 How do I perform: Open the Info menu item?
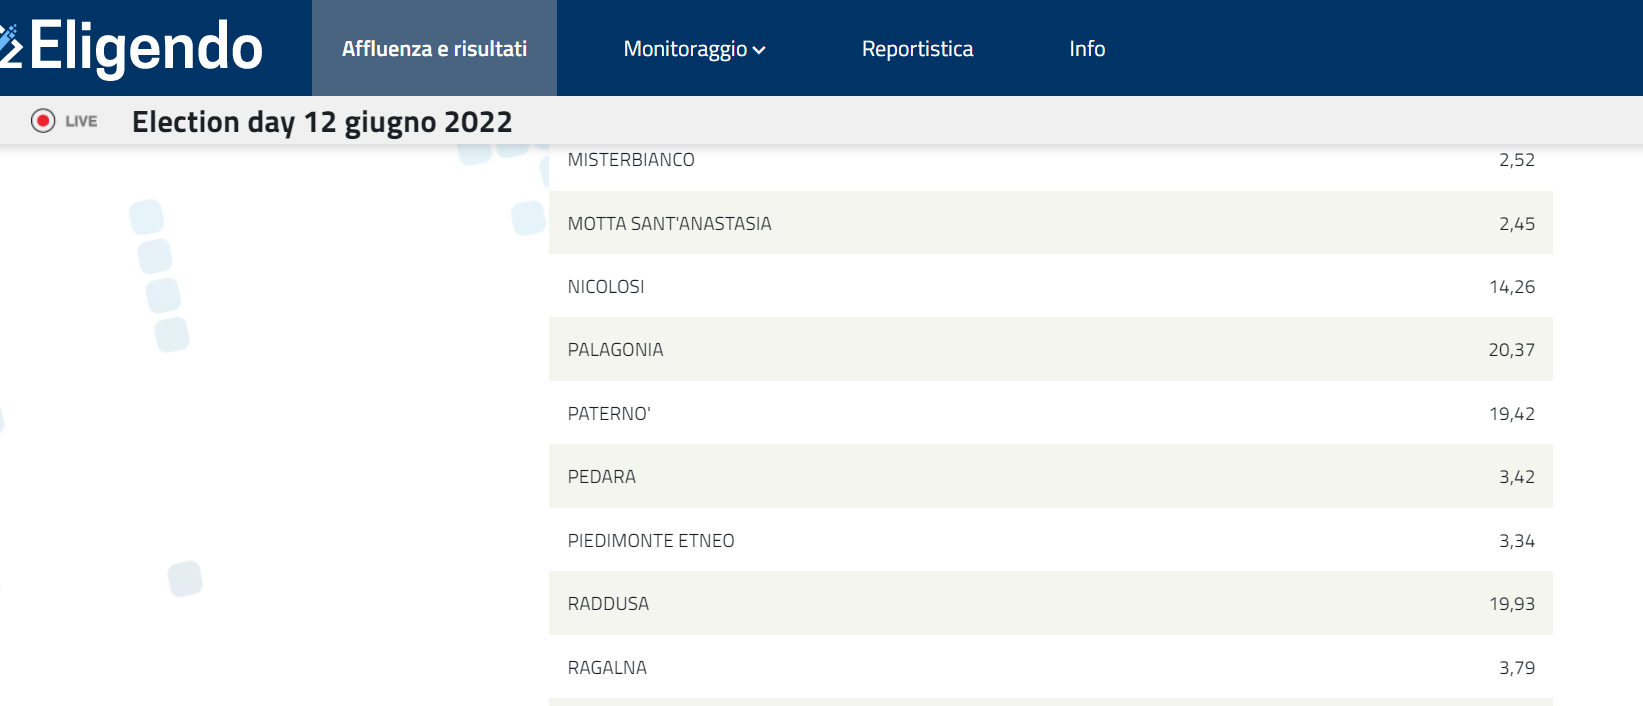(1087, 48)
